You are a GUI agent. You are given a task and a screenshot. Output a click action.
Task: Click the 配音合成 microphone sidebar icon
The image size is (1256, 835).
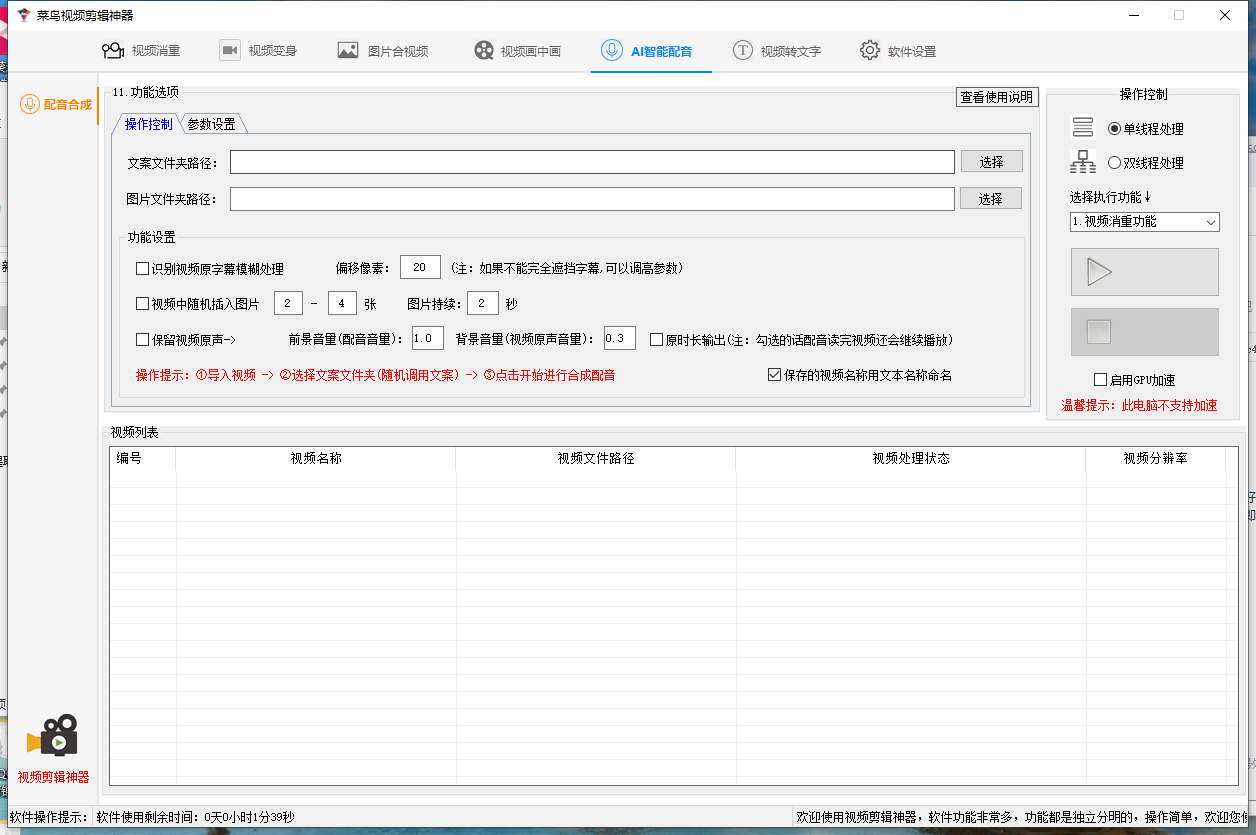coord(30,104)
